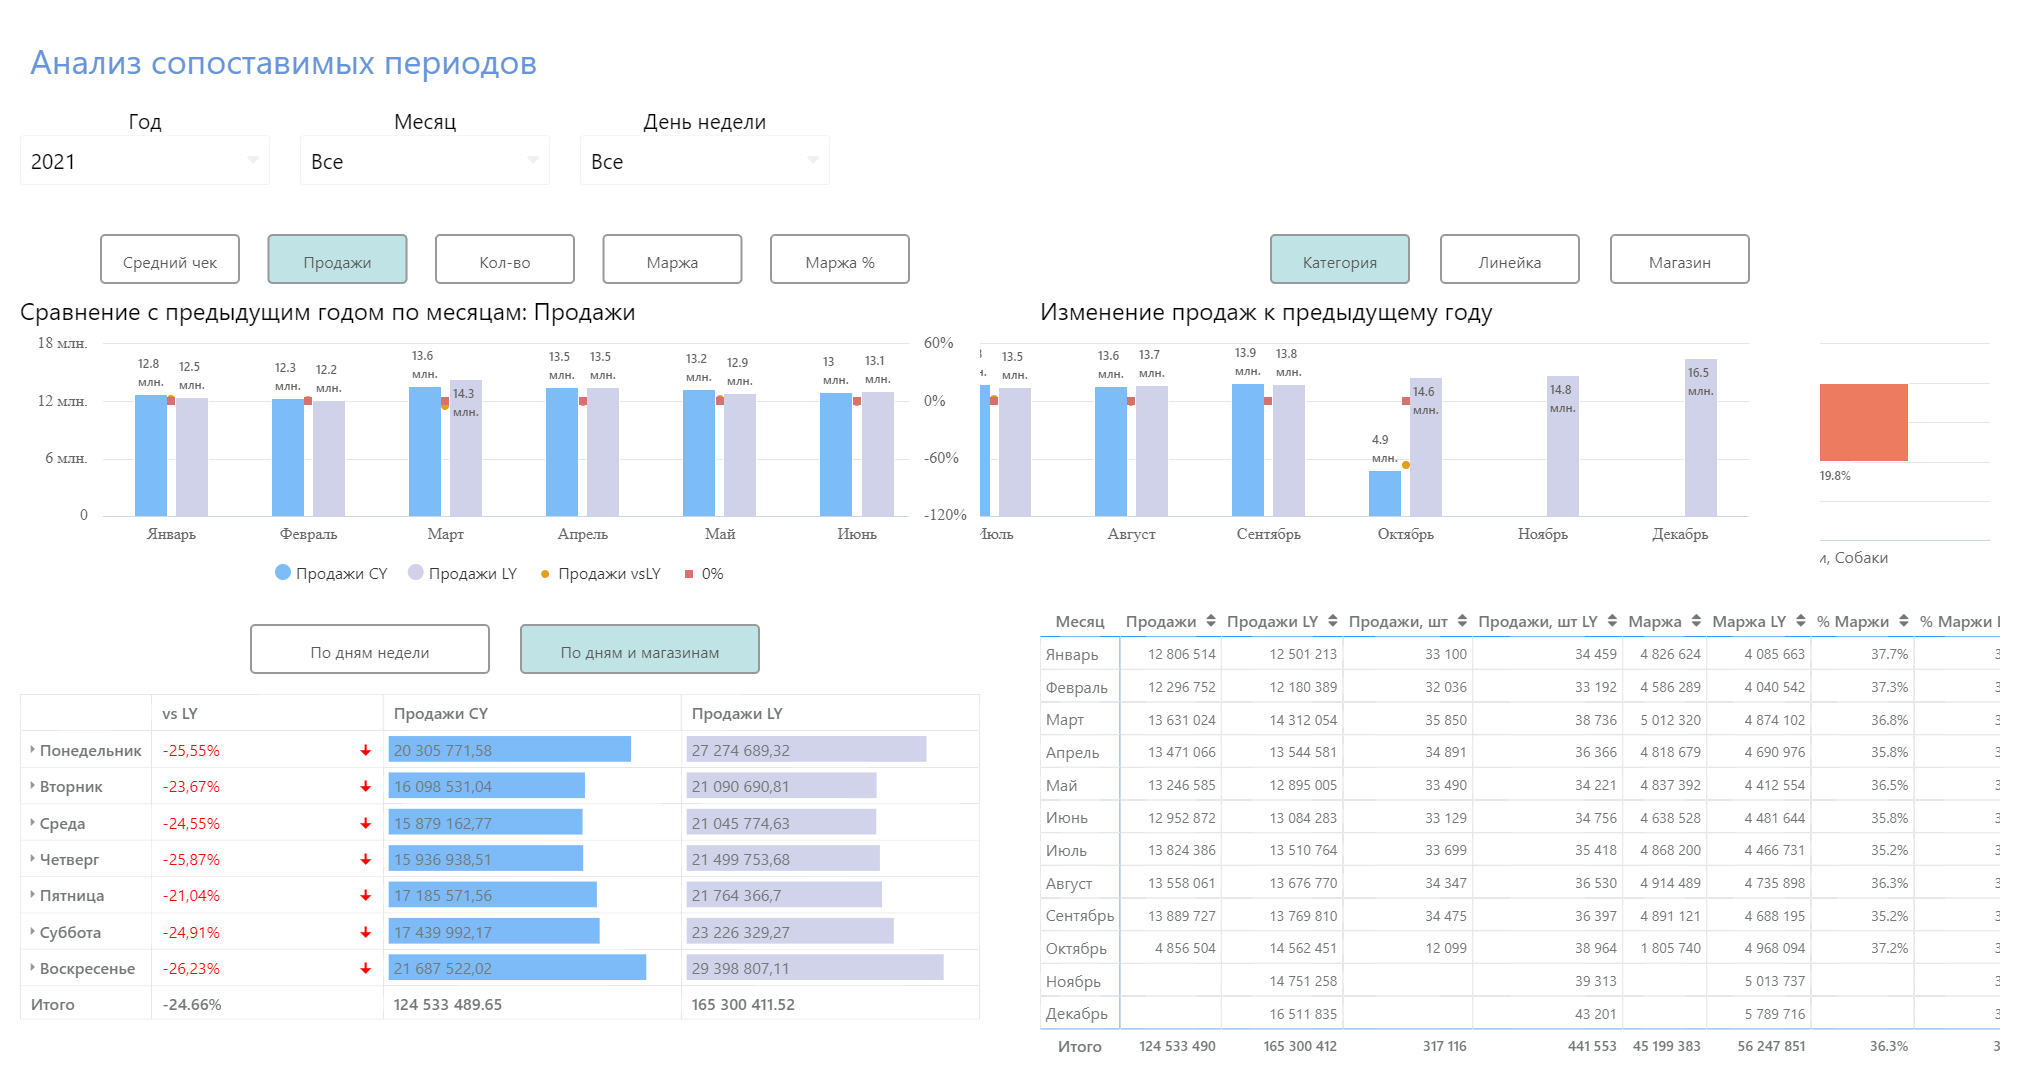Click the Октябрь row in monthly table
The image size is (2020, 1080).
click(1076, 948)
